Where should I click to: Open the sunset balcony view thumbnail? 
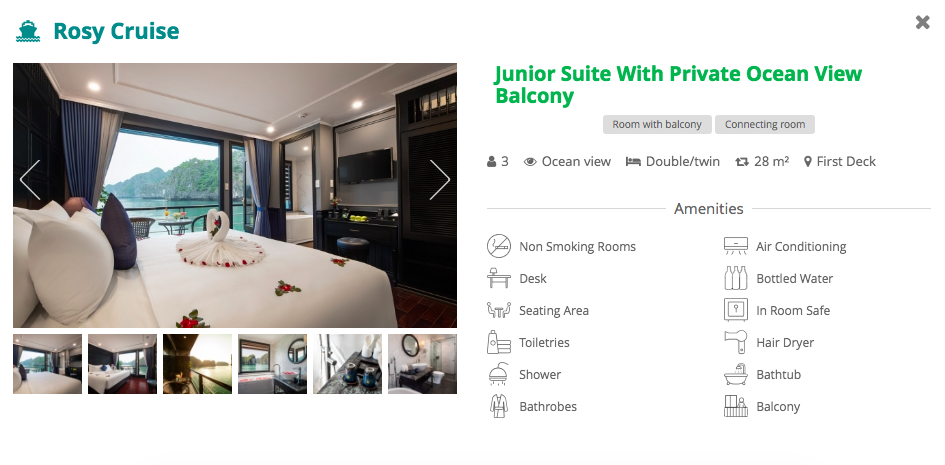(197, 364)
